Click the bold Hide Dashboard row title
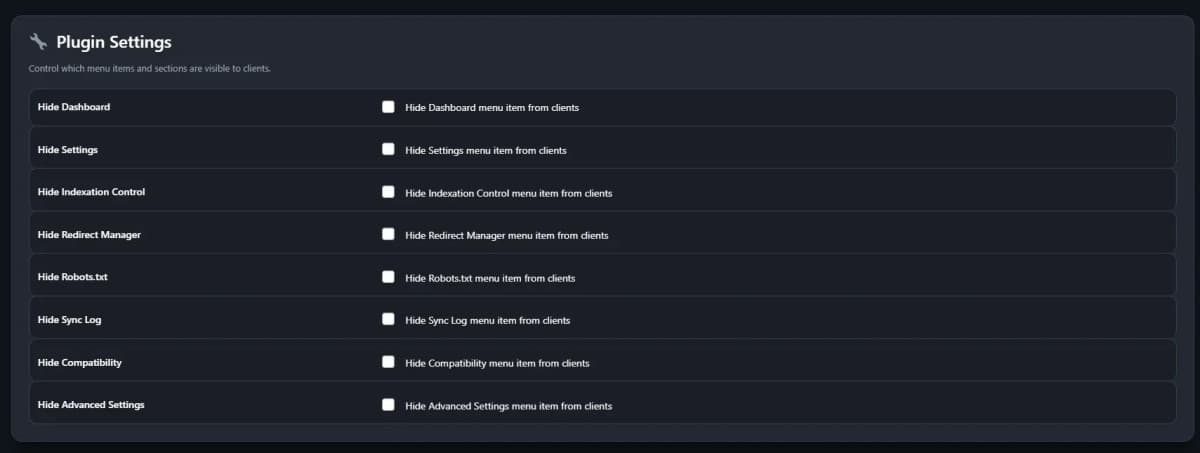This screenshot has width=1200, height=453. point(74,107)
